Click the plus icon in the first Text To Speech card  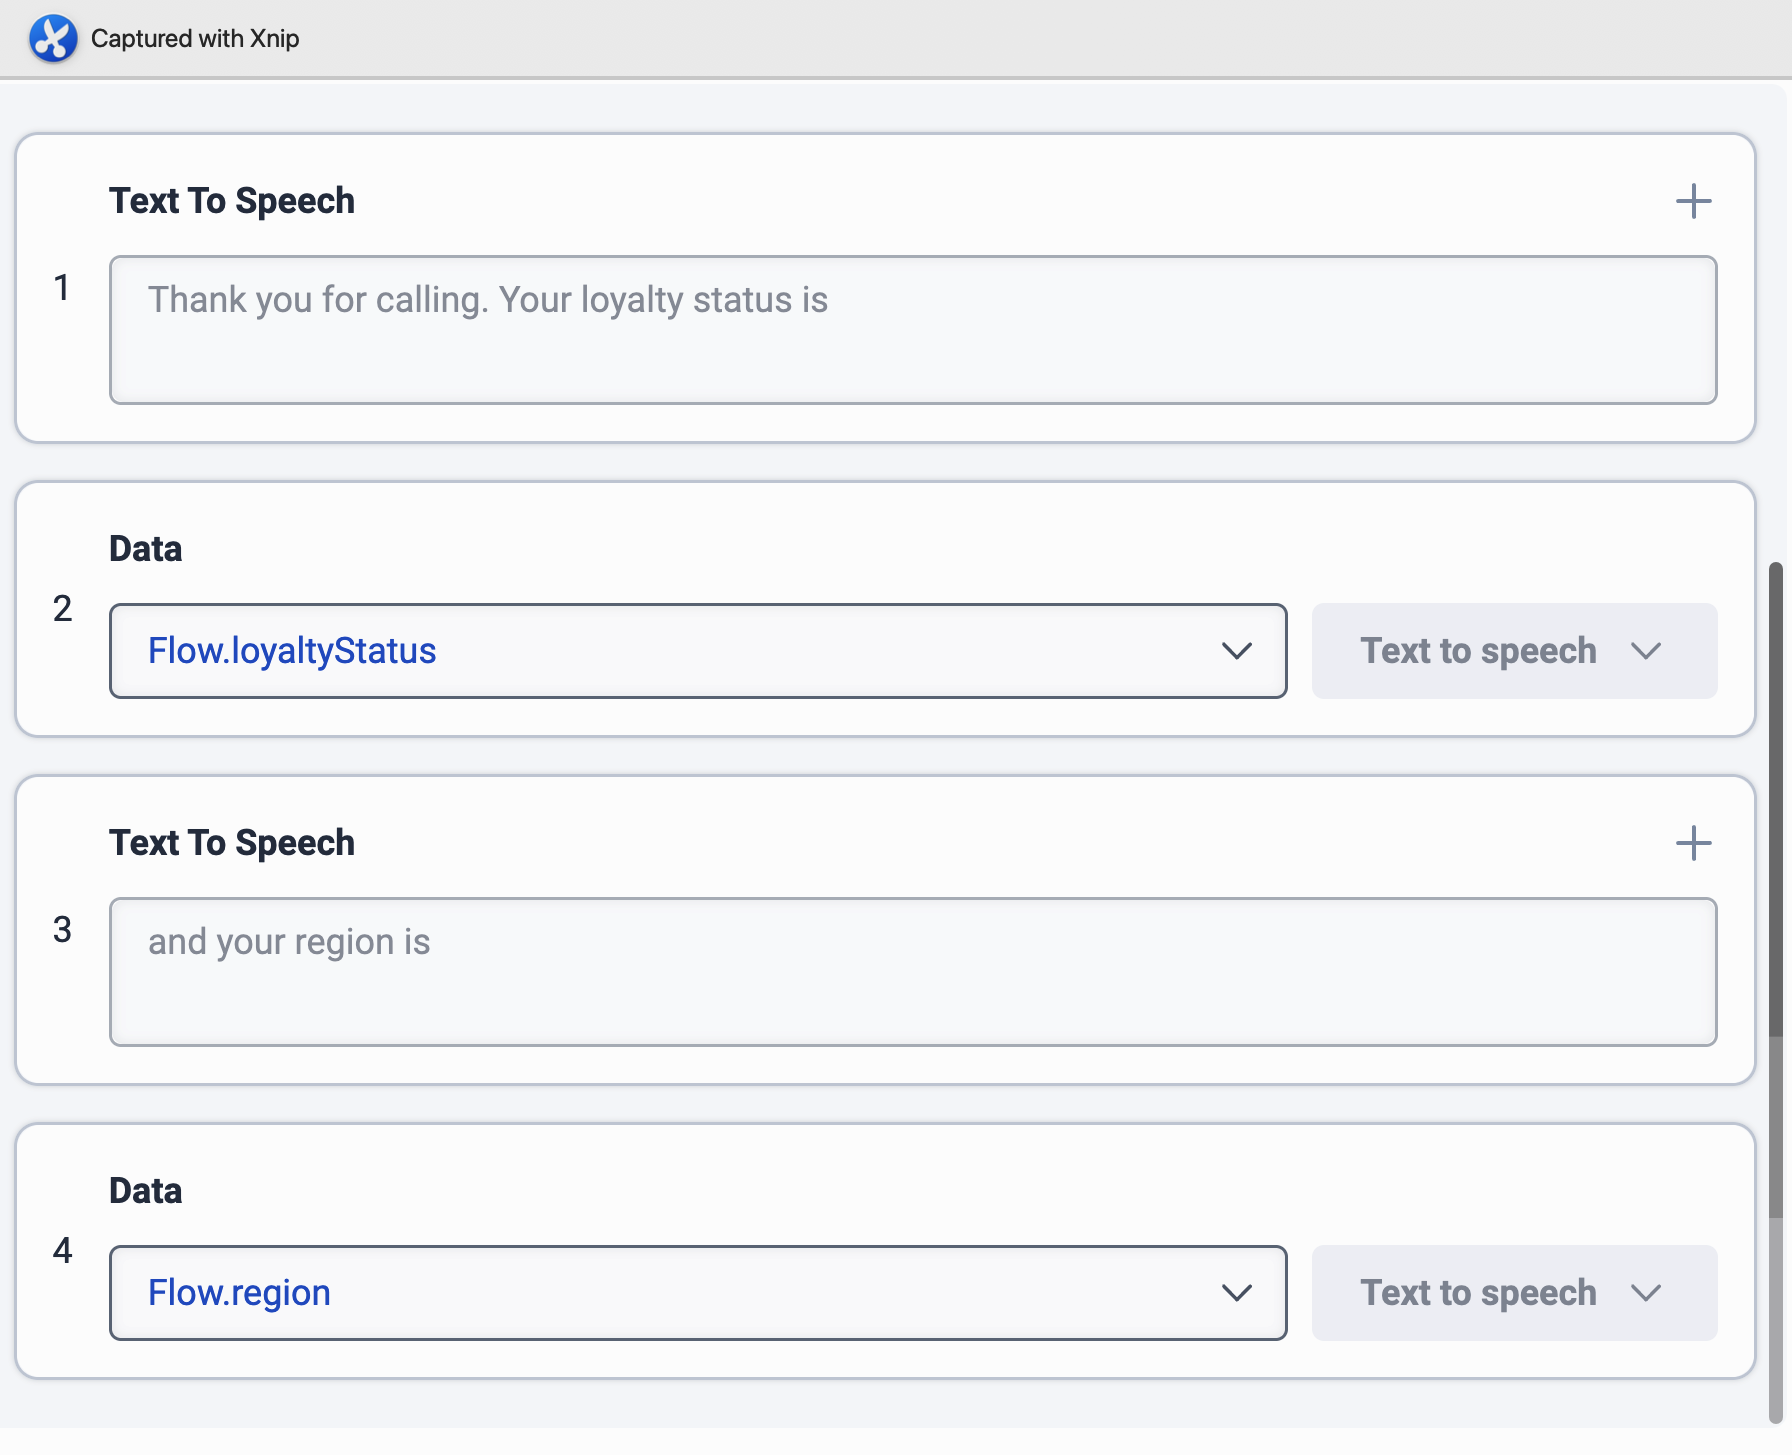(1693, 201)
